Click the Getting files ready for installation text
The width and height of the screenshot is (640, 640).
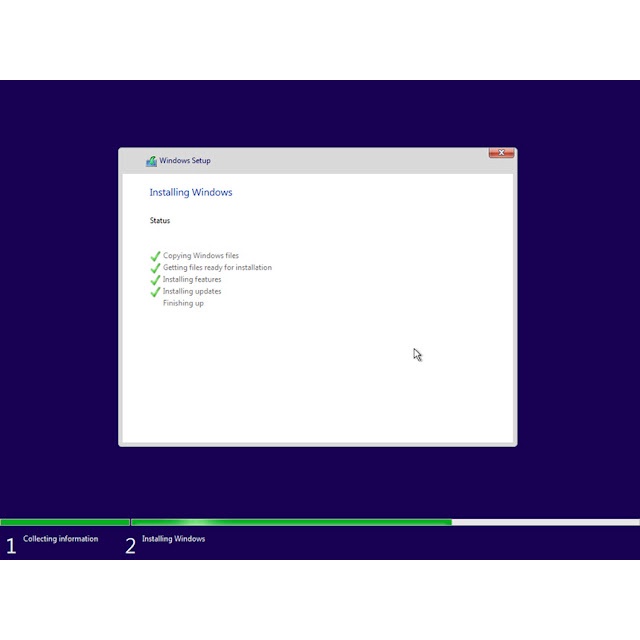[217, 268]
